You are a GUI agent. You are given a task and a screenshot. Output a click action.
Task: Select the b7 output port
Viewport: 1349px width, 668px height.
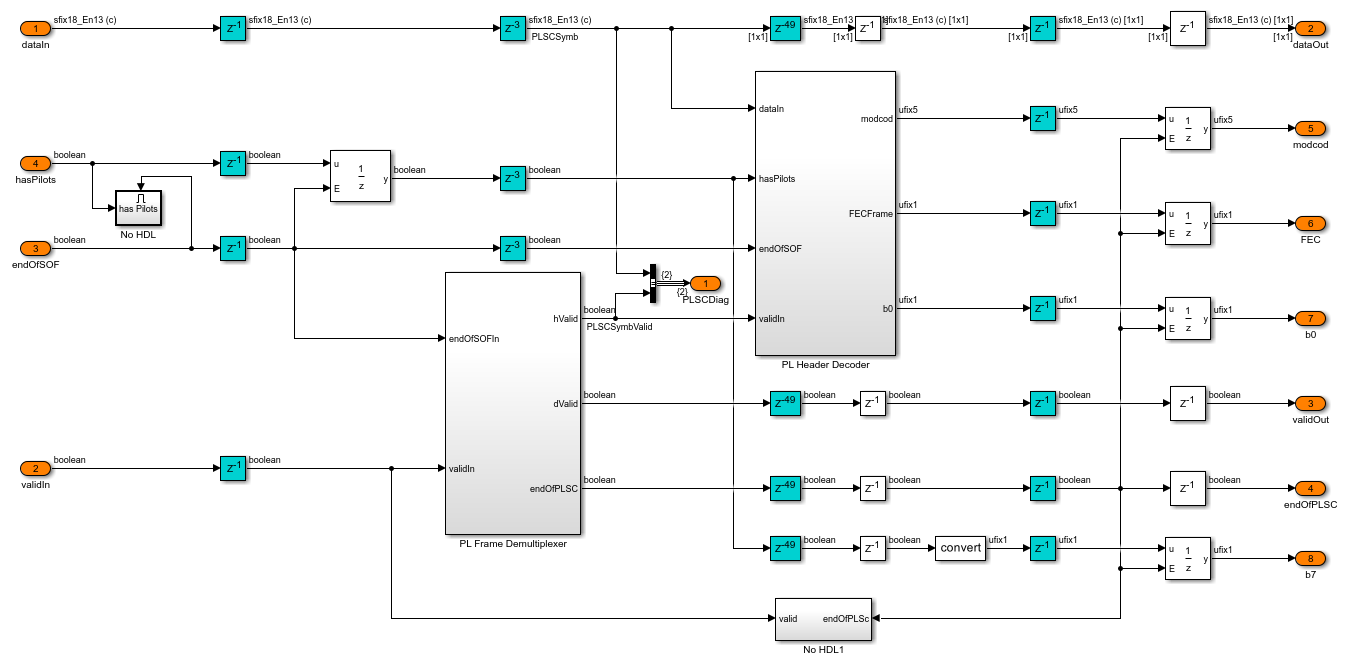point(1310,558)
